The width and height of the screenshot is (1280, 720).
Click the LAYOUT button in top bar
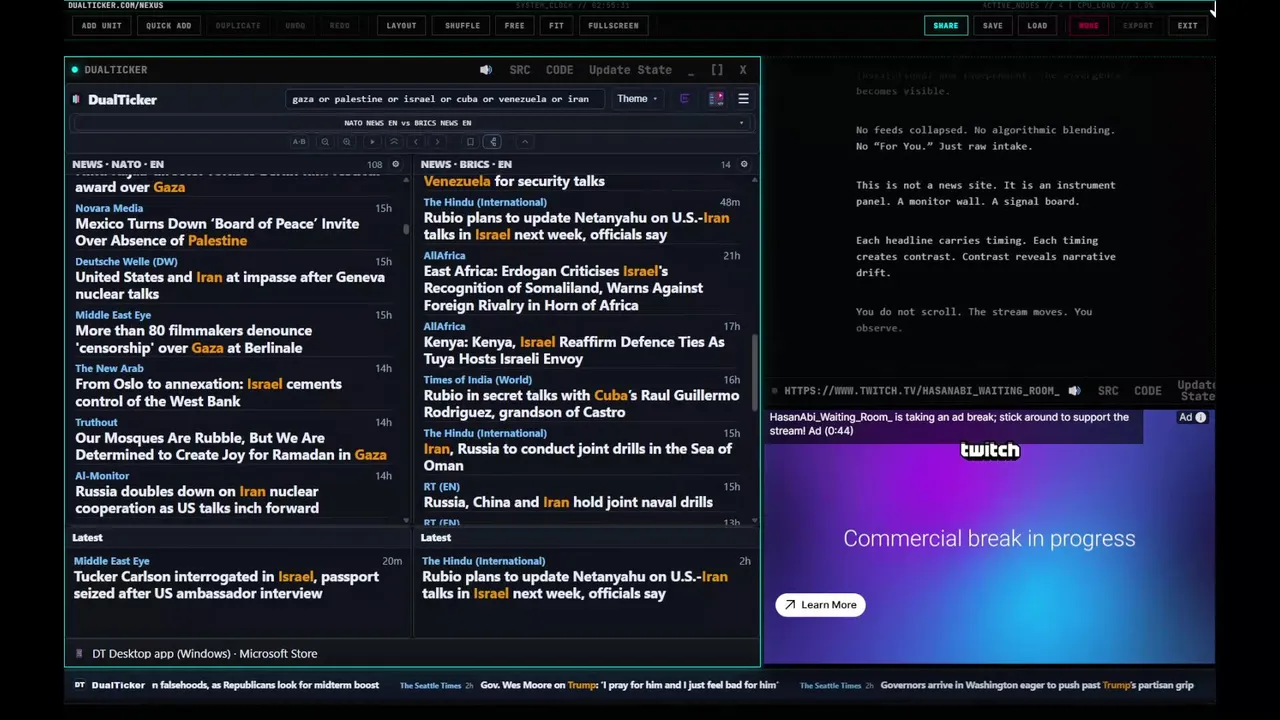coord(402,26)
